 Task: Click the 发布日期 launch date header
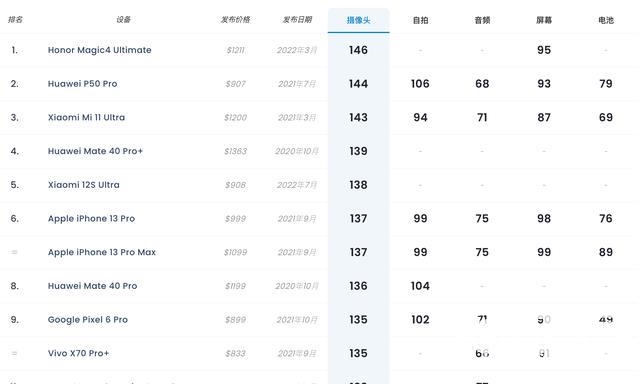tap(297, 20)
